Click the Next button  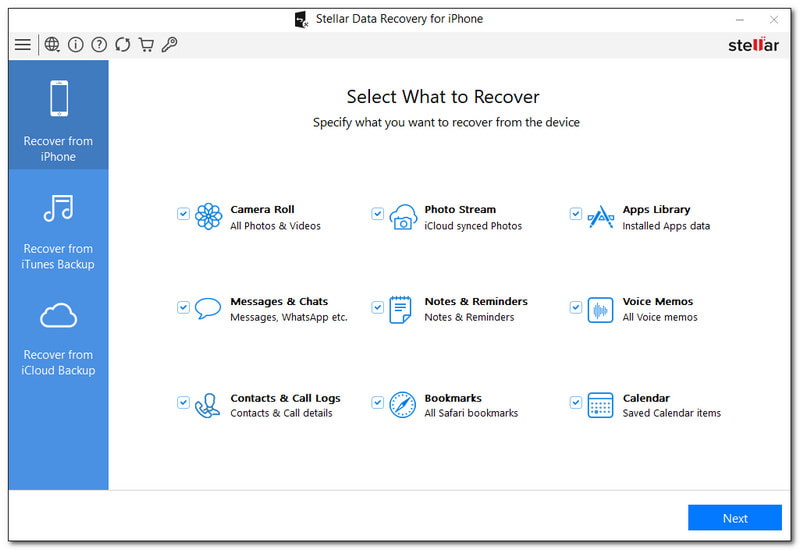pyautogui.click(x=735, y=518)
